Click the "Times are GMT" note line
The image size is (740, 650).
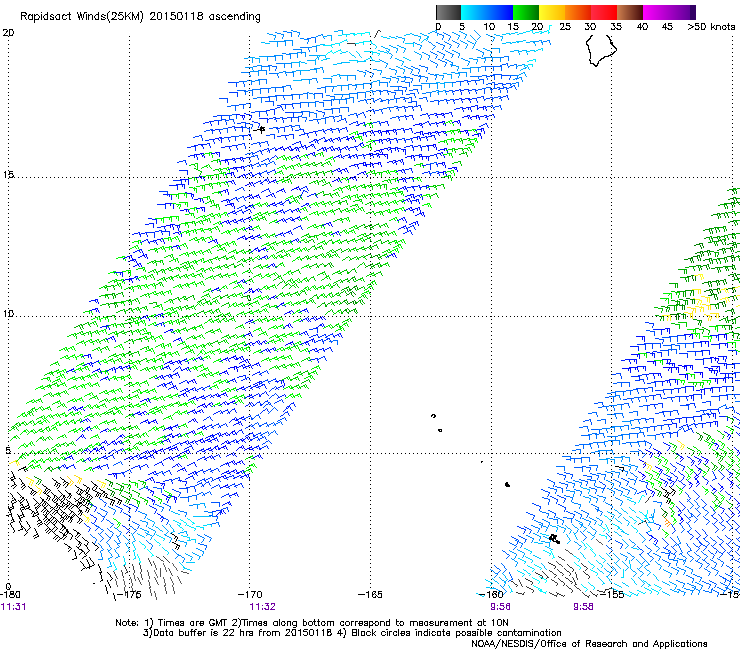(x=312, y=623)
